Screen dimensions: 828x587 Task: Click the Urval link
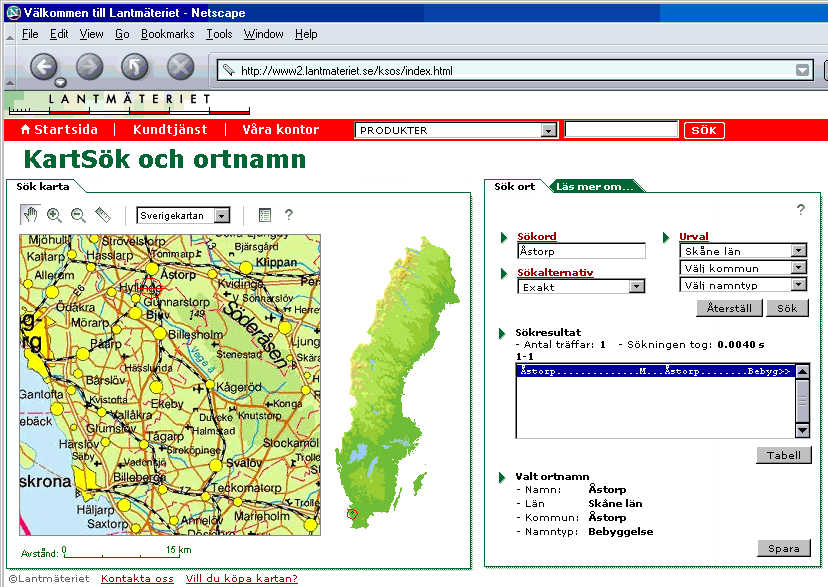pos(694,236)
